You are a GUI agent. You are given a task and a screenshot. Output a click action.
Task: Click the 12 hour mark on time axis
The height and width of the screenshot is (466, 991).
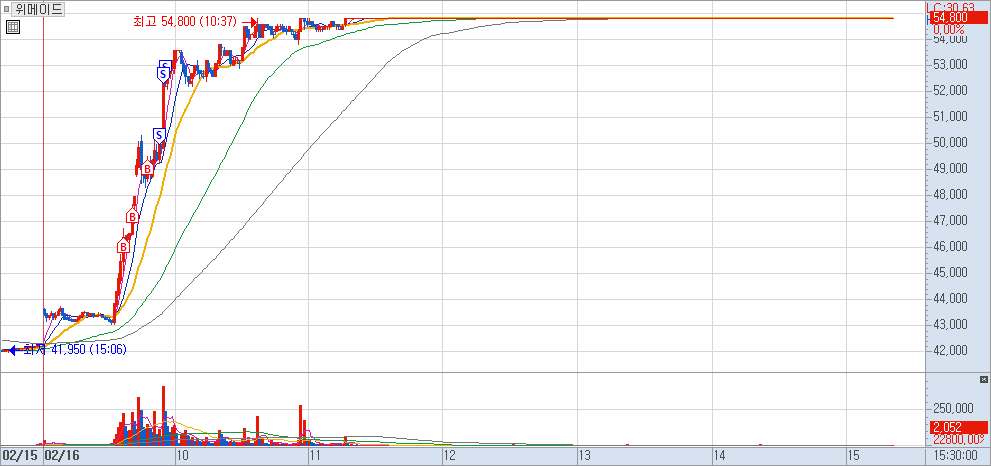[x=449, y=455]
